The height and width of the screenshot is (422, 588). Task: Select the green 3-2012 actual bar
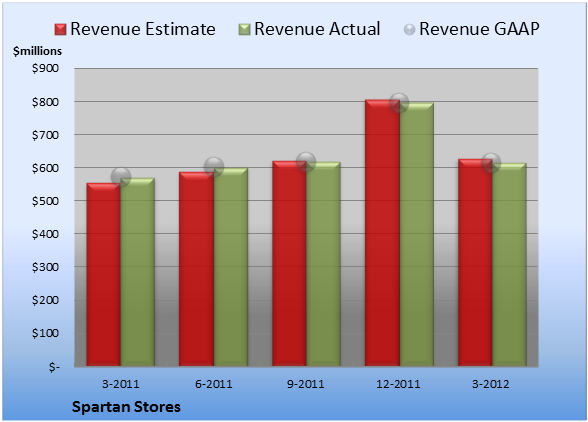509,264
